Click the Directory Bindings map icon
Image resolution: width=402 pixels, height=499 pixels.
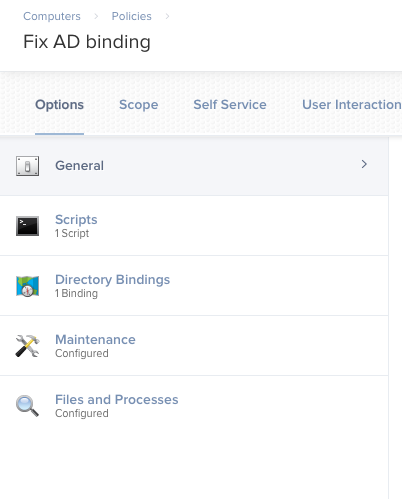pos(27,286)
